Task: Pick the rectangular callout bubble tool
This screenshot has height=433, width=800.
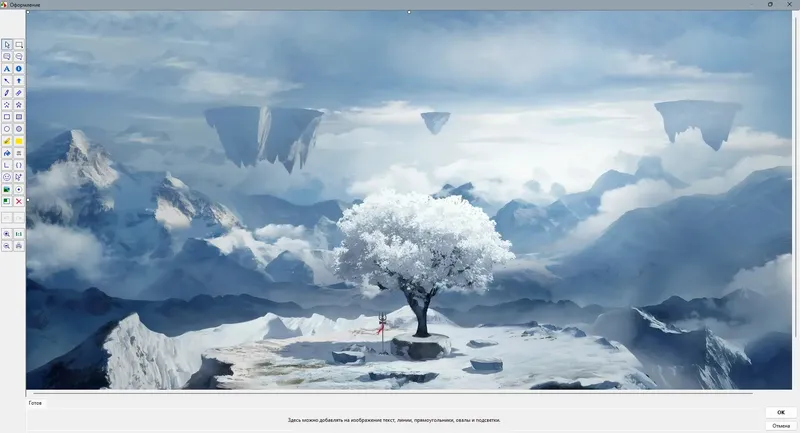Action: point(7,57)
